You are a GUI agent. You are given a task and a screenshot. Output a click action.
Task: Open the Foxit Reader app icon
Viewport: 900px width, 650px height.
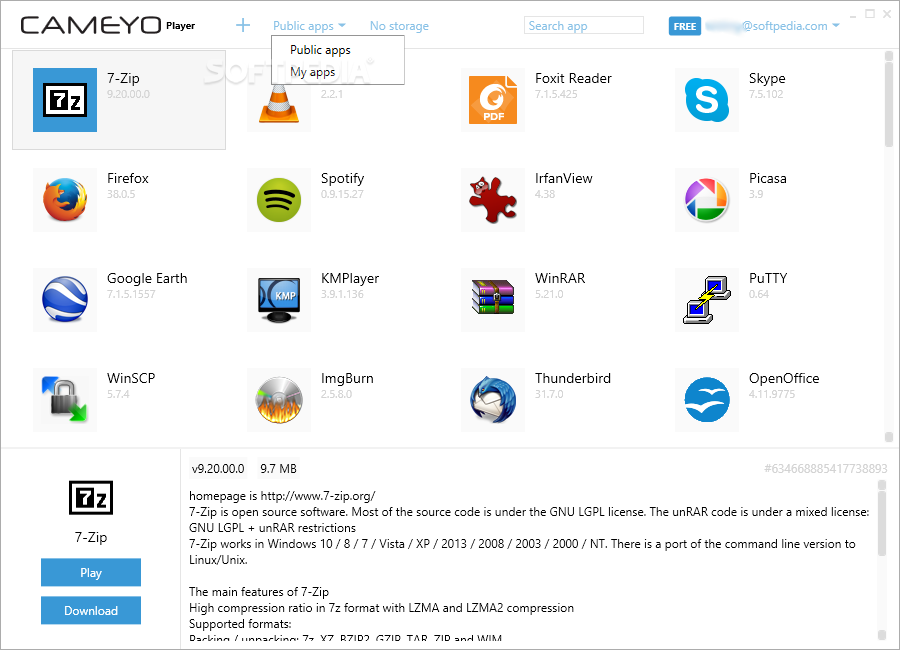click(493, 100)
